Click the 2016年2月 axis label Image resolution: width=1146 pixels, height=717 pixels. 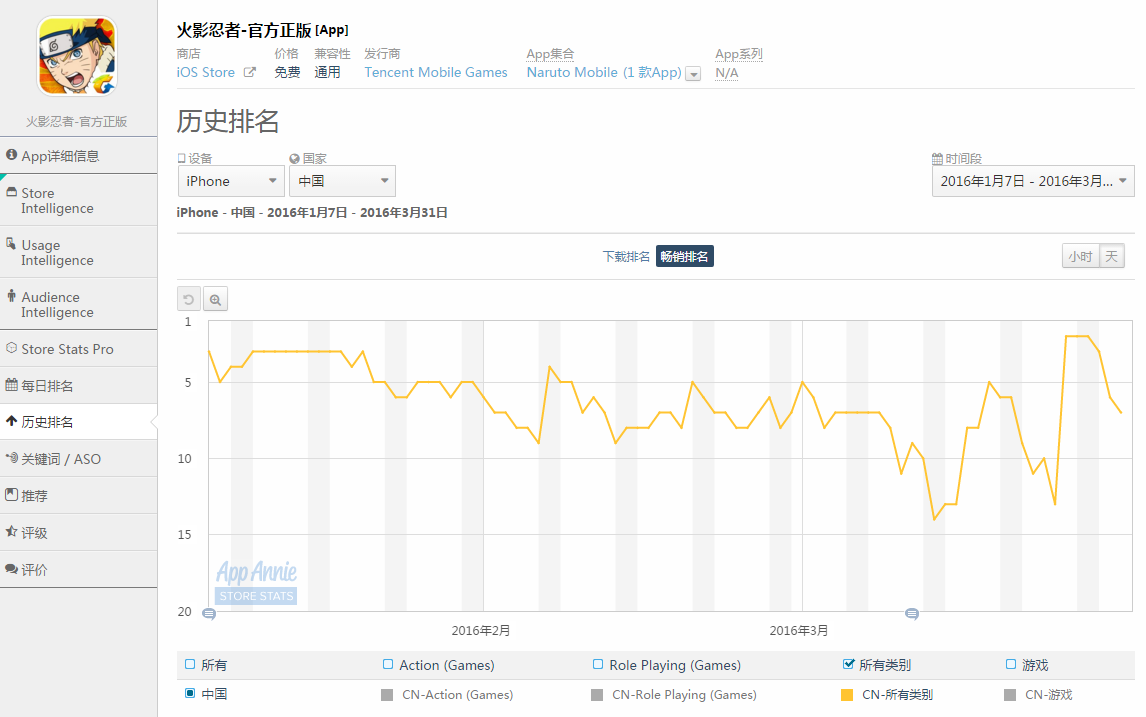tap(481, 630)
